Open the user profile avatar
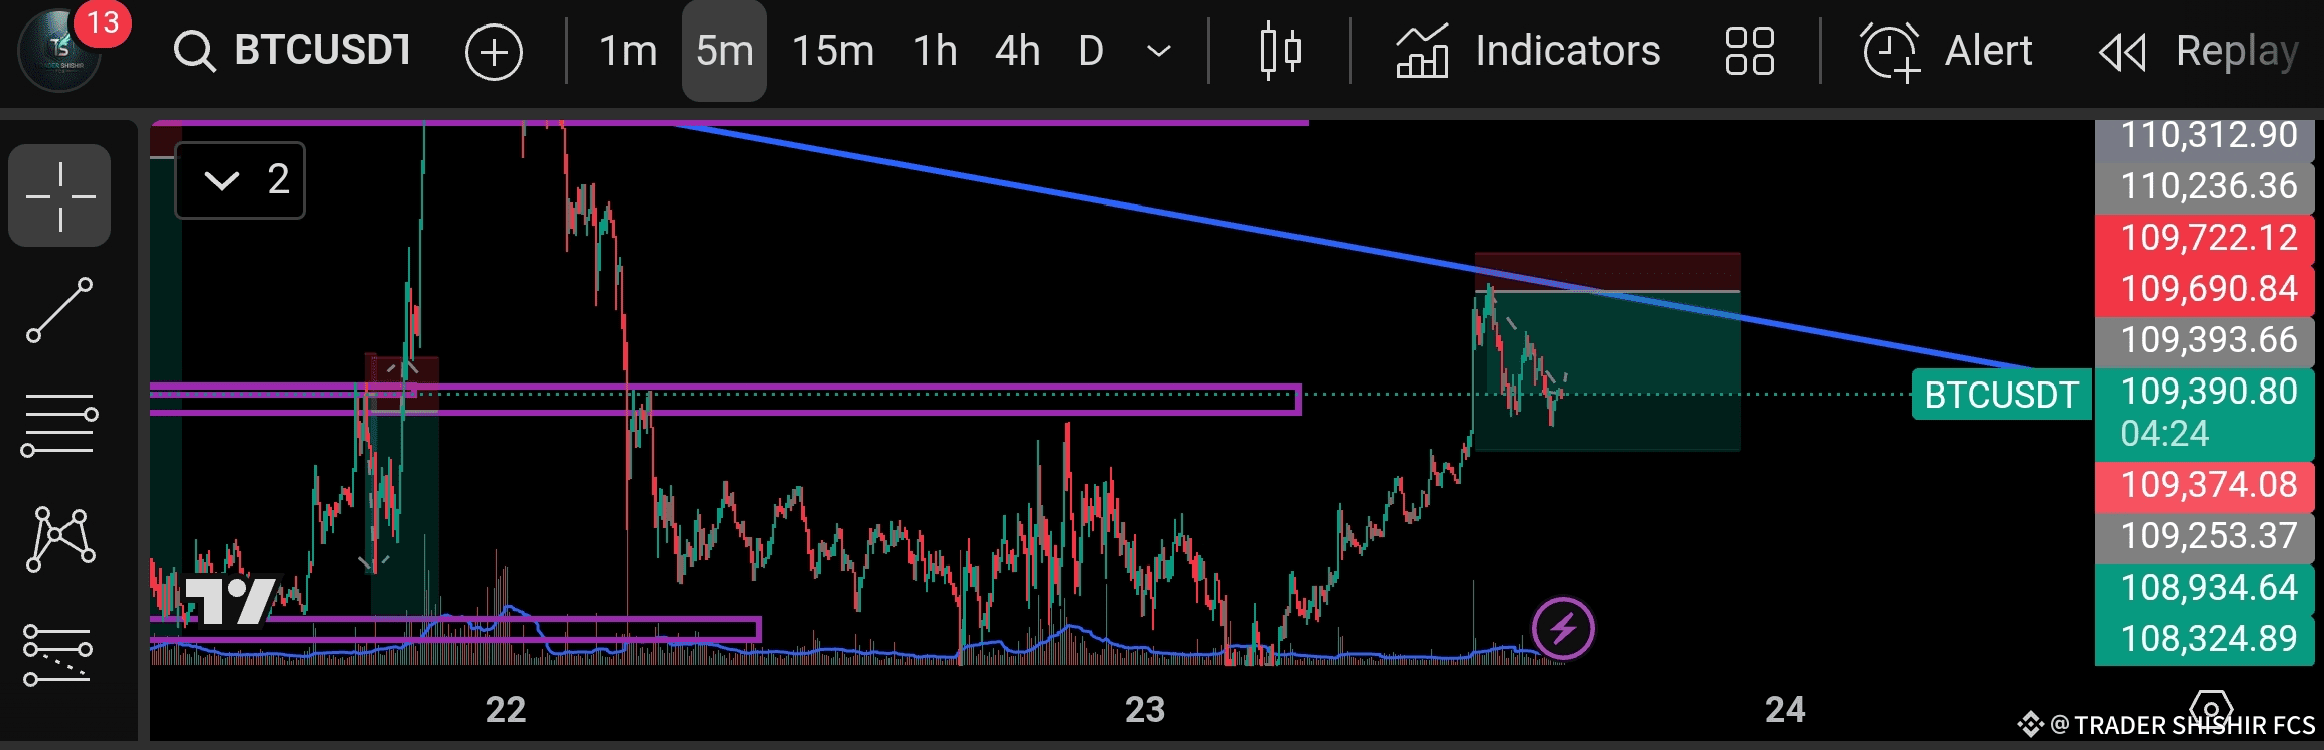The height and width of the screenshot is (750, 2324). 60,50
